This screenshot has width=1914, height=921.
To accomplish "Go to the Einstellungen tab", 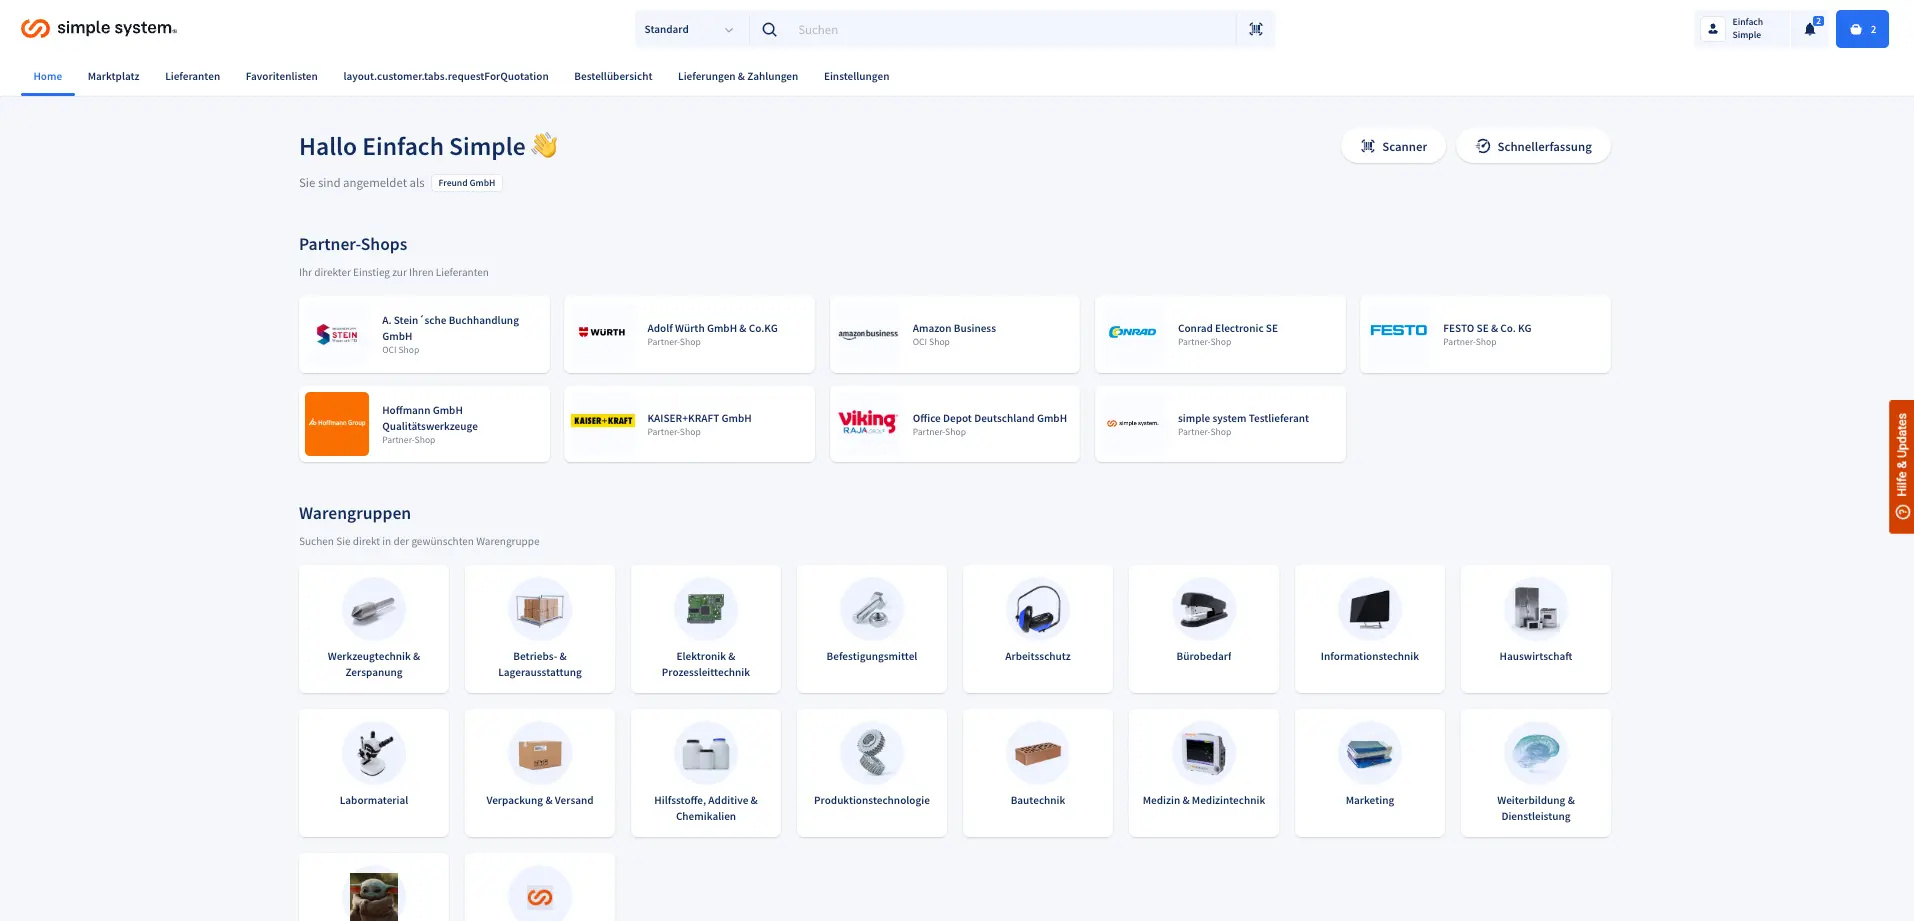I will (x=856, y=76).
